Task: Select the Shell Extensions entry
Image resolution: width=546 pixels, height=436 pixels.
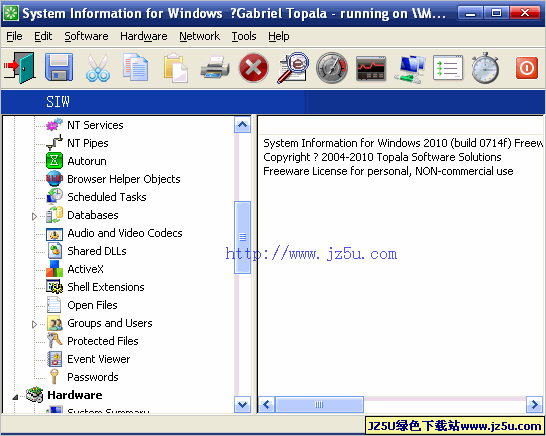Action: click(x=106, y=287)
